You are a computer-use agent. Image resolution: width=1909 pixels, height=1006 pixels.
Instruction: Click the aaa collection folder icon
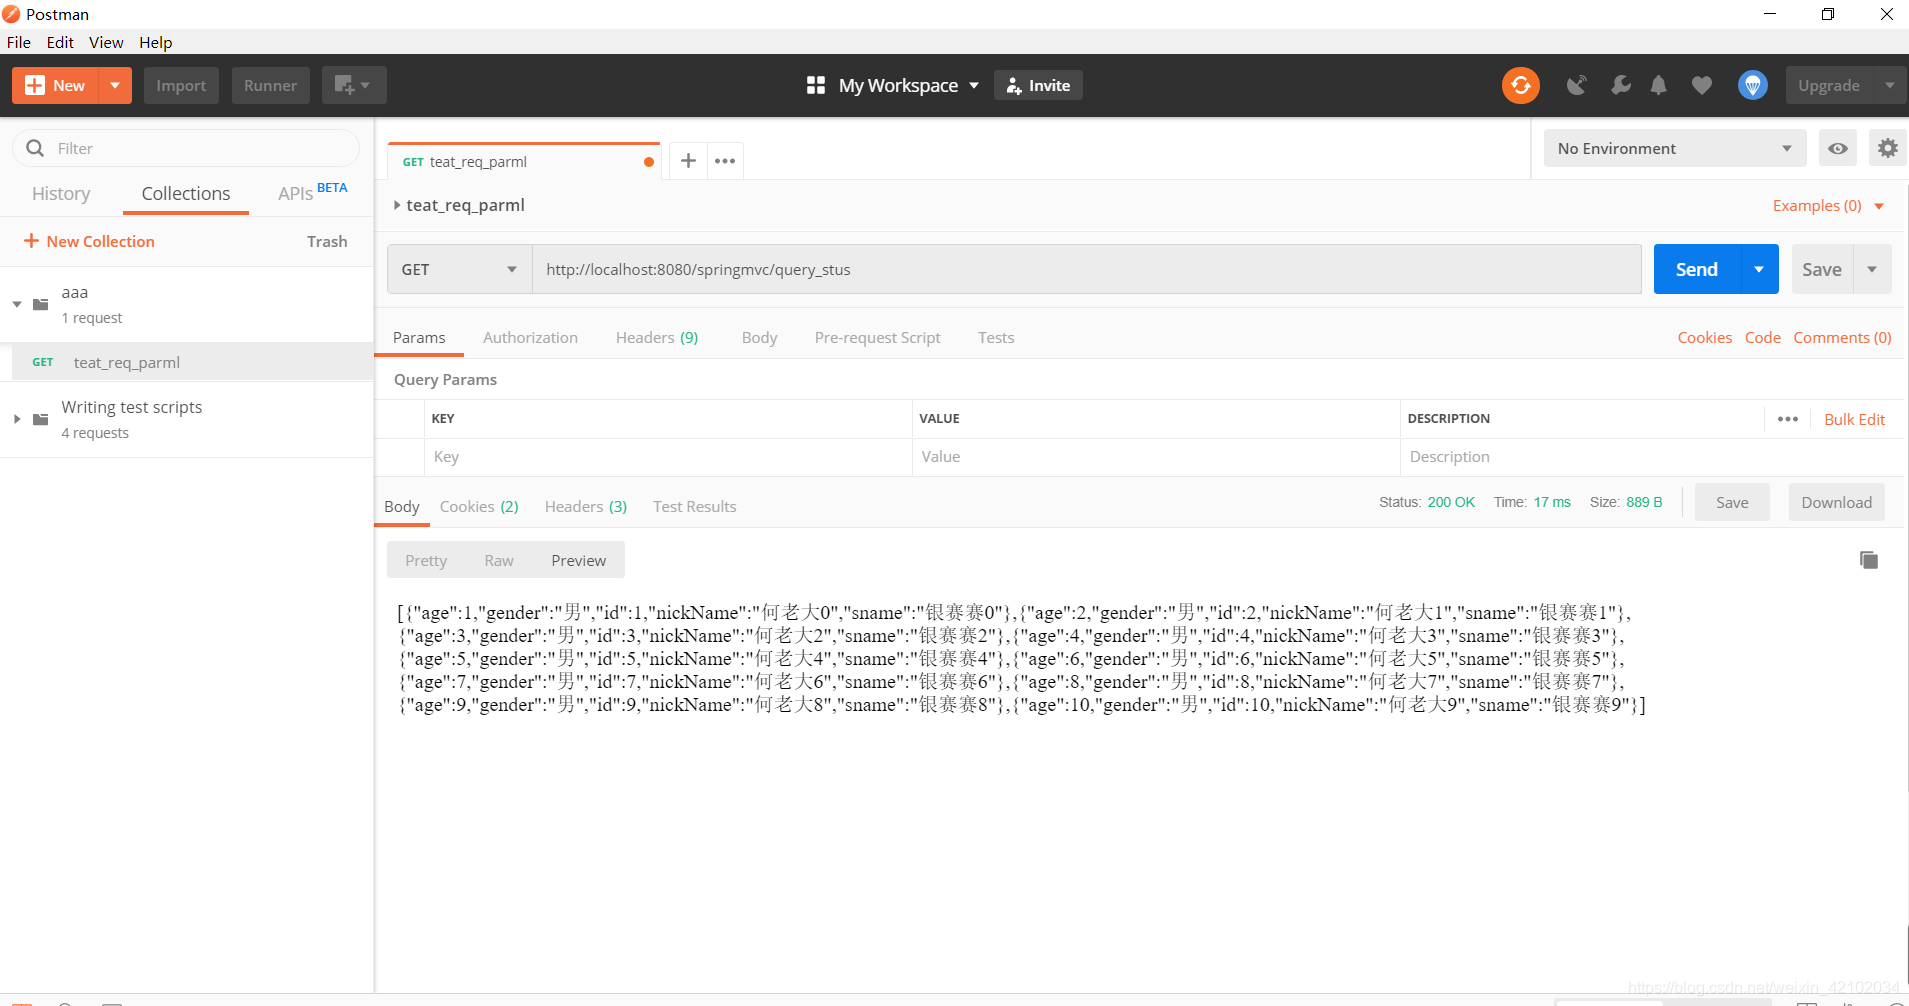41,304
